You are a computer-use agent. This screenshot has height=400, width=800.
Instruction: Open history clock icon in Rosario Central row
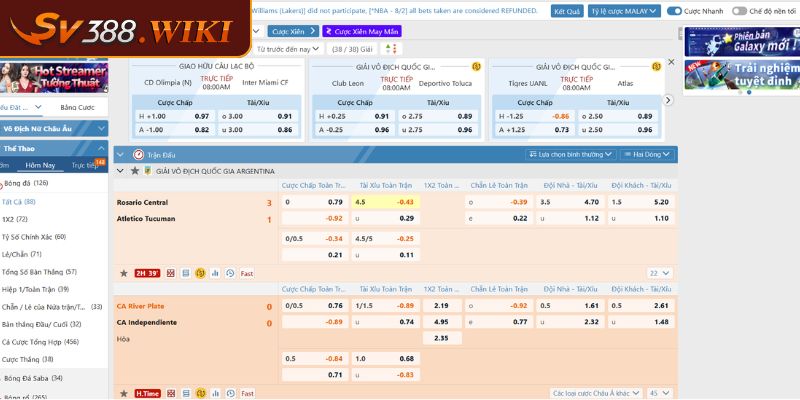coord(230,273)
